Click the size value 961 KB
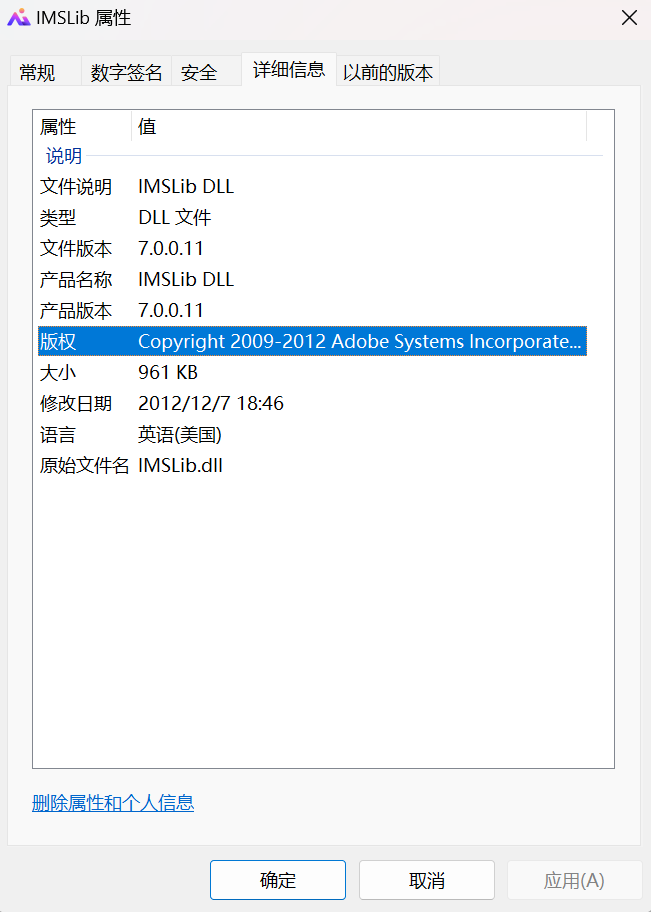The height and width of the screenshot is (912, 651). click(168, 372)
